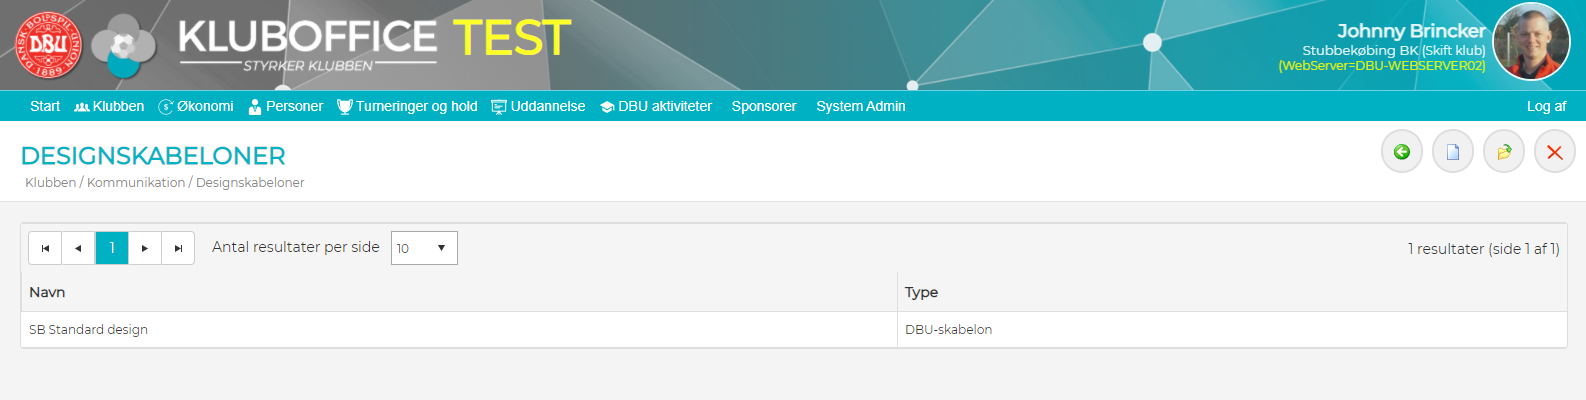Image resolution: width=1586 pixels, height=400 pixels.
Task: Click Log af to sign out
Action: (x=1546, y=106)
